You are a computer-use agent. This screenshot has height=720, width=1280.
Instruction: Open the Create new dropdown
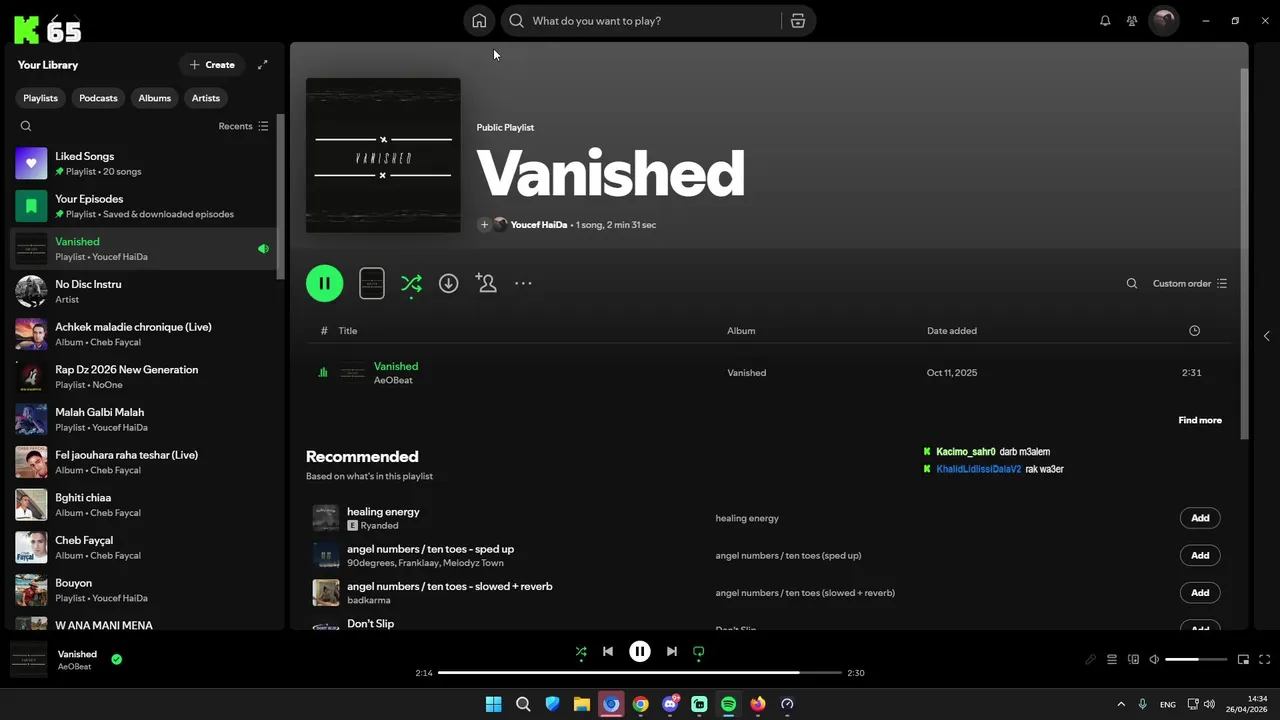point(212,65)
